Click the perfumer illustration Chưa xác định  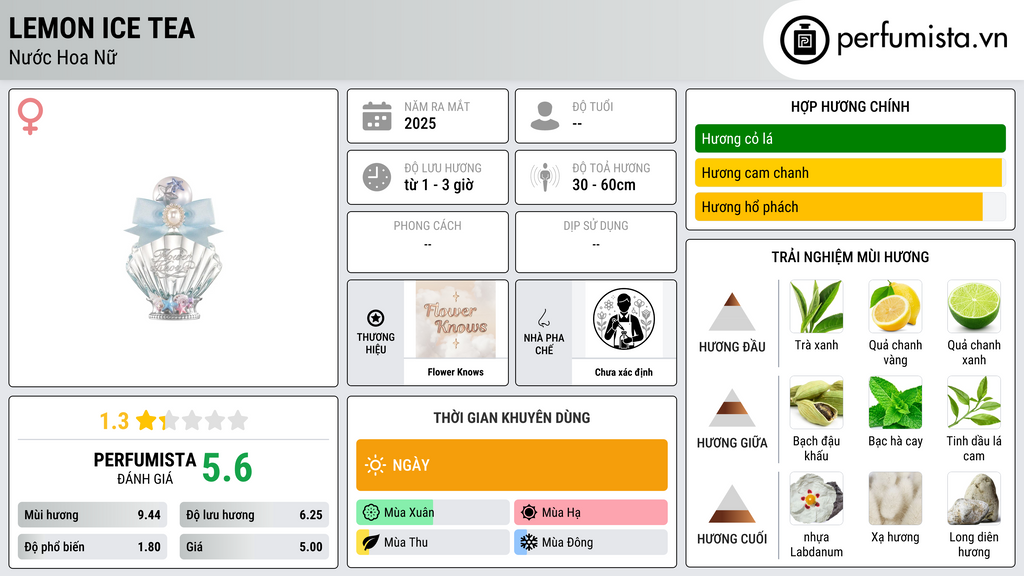(624, 319)
